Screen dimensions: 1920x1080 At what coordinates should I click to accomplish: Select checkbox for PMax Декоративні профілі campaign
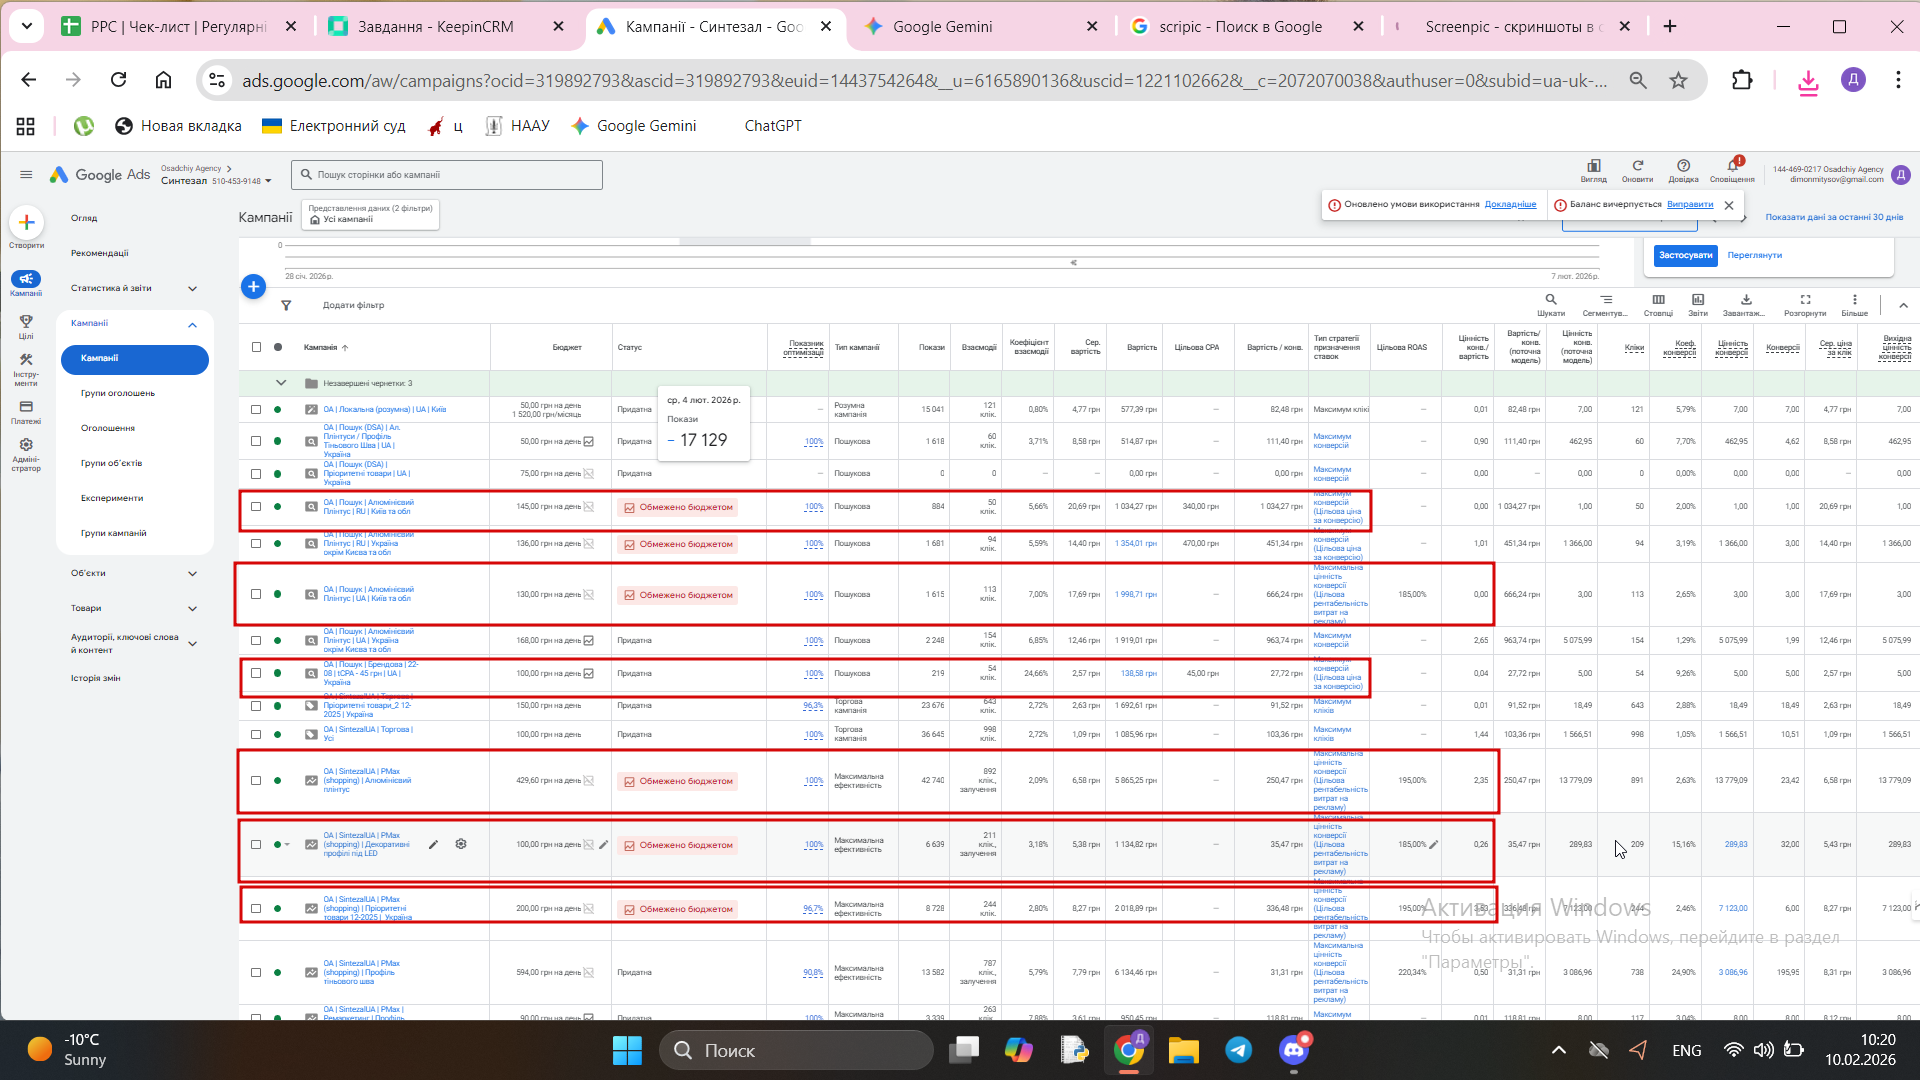click(256, 845)
